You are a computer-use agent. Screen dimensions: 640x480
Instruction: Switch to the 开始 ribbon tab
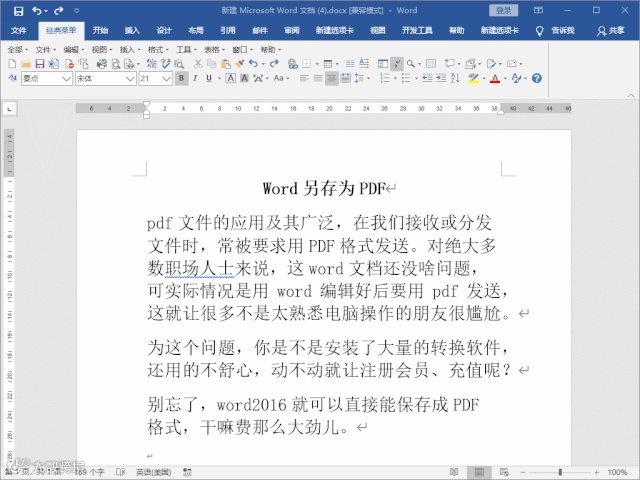click(x=100, y=30)
